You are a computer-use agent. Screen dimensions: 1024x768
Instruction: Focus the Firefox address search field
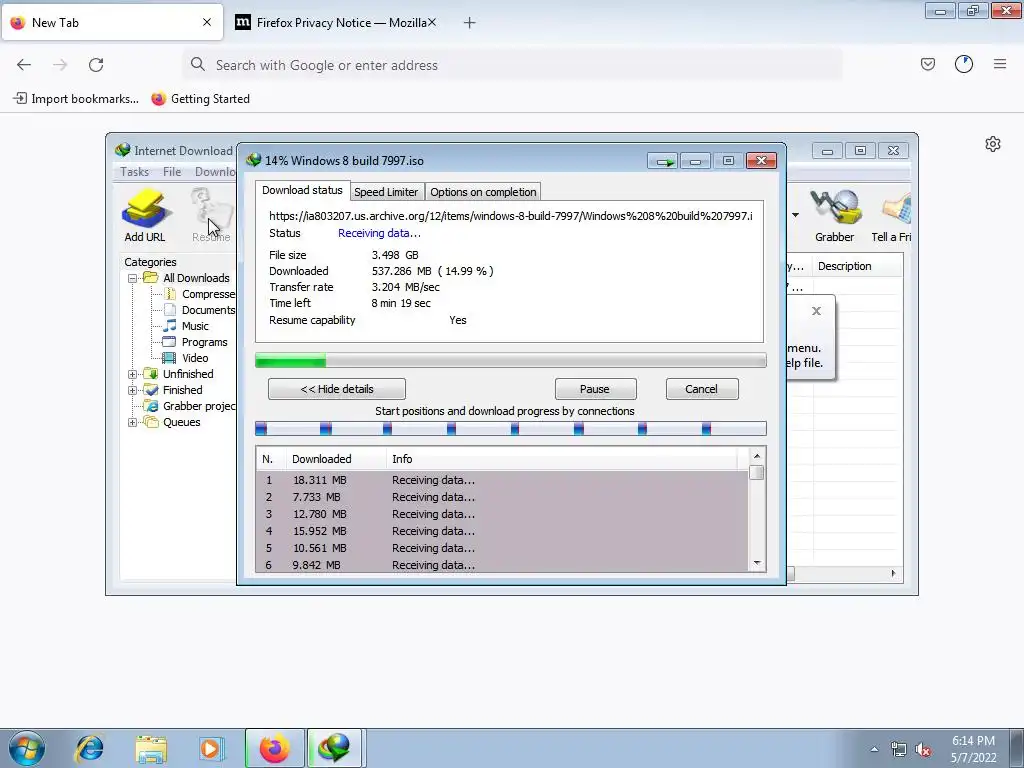pyautogui.click(x=513, y=65)
